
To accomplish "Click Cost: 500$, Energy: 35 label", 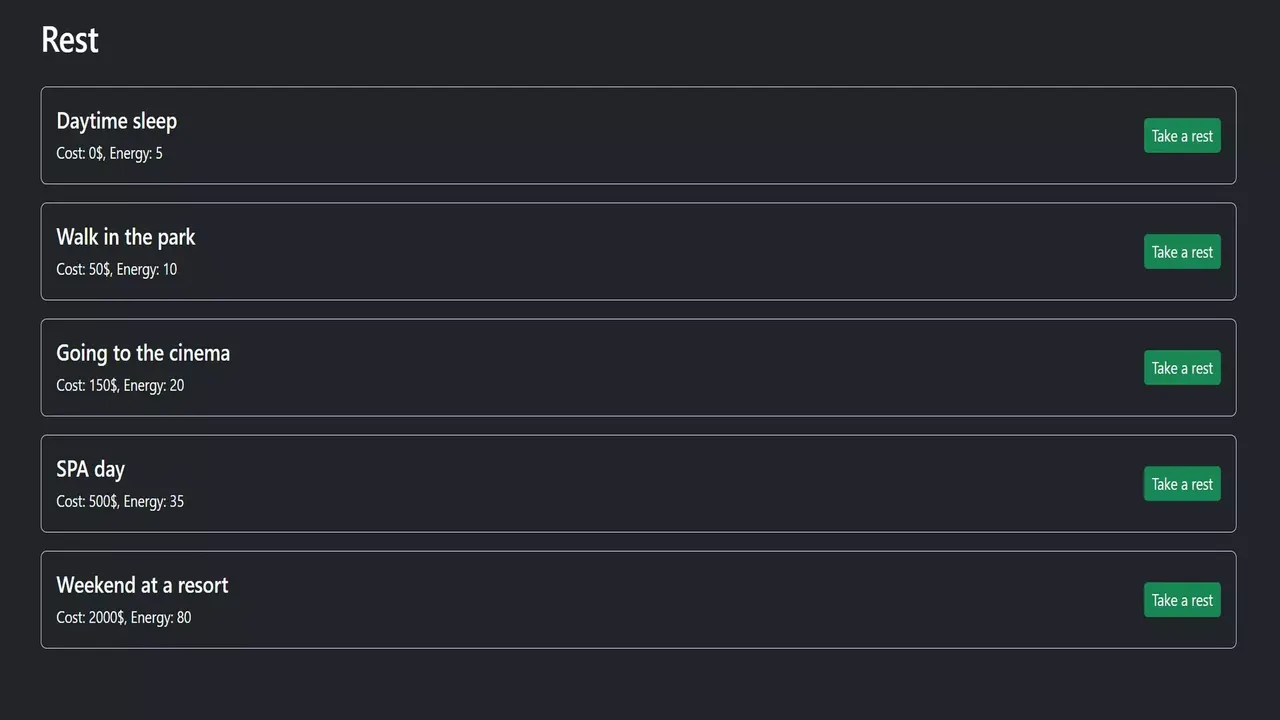I will tap(120, 501).
